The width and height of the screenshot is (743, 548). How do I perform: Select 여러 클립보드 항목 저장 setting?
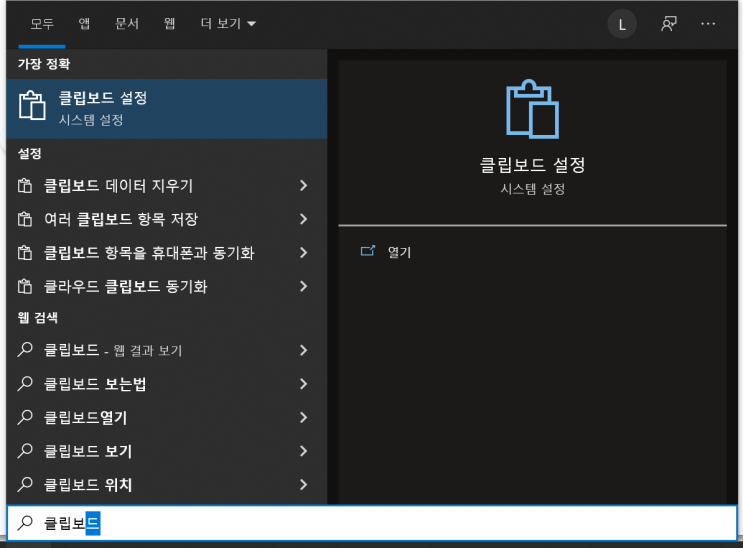click(167, 219)
